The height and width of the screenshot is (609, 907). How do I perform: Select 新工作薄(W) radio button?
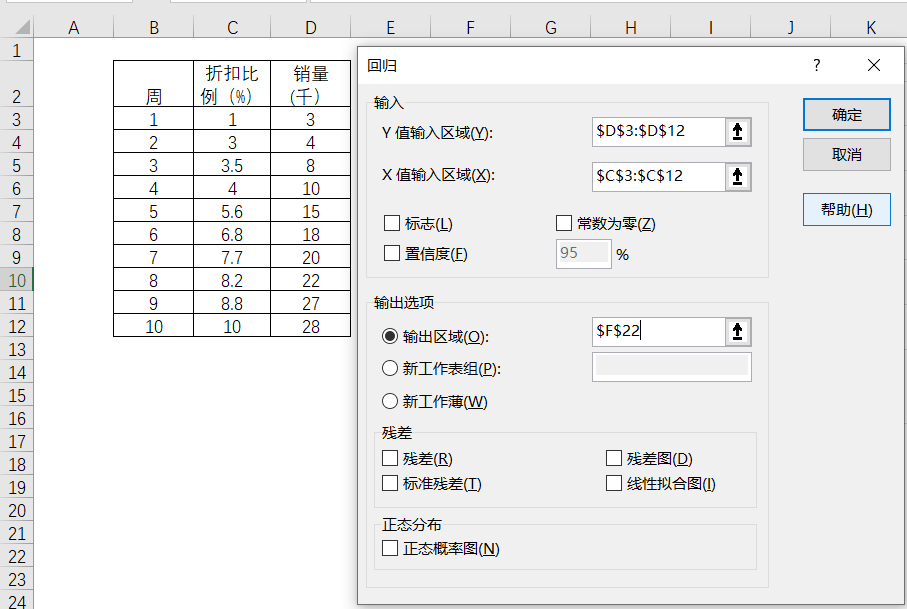tap(390, 401)
